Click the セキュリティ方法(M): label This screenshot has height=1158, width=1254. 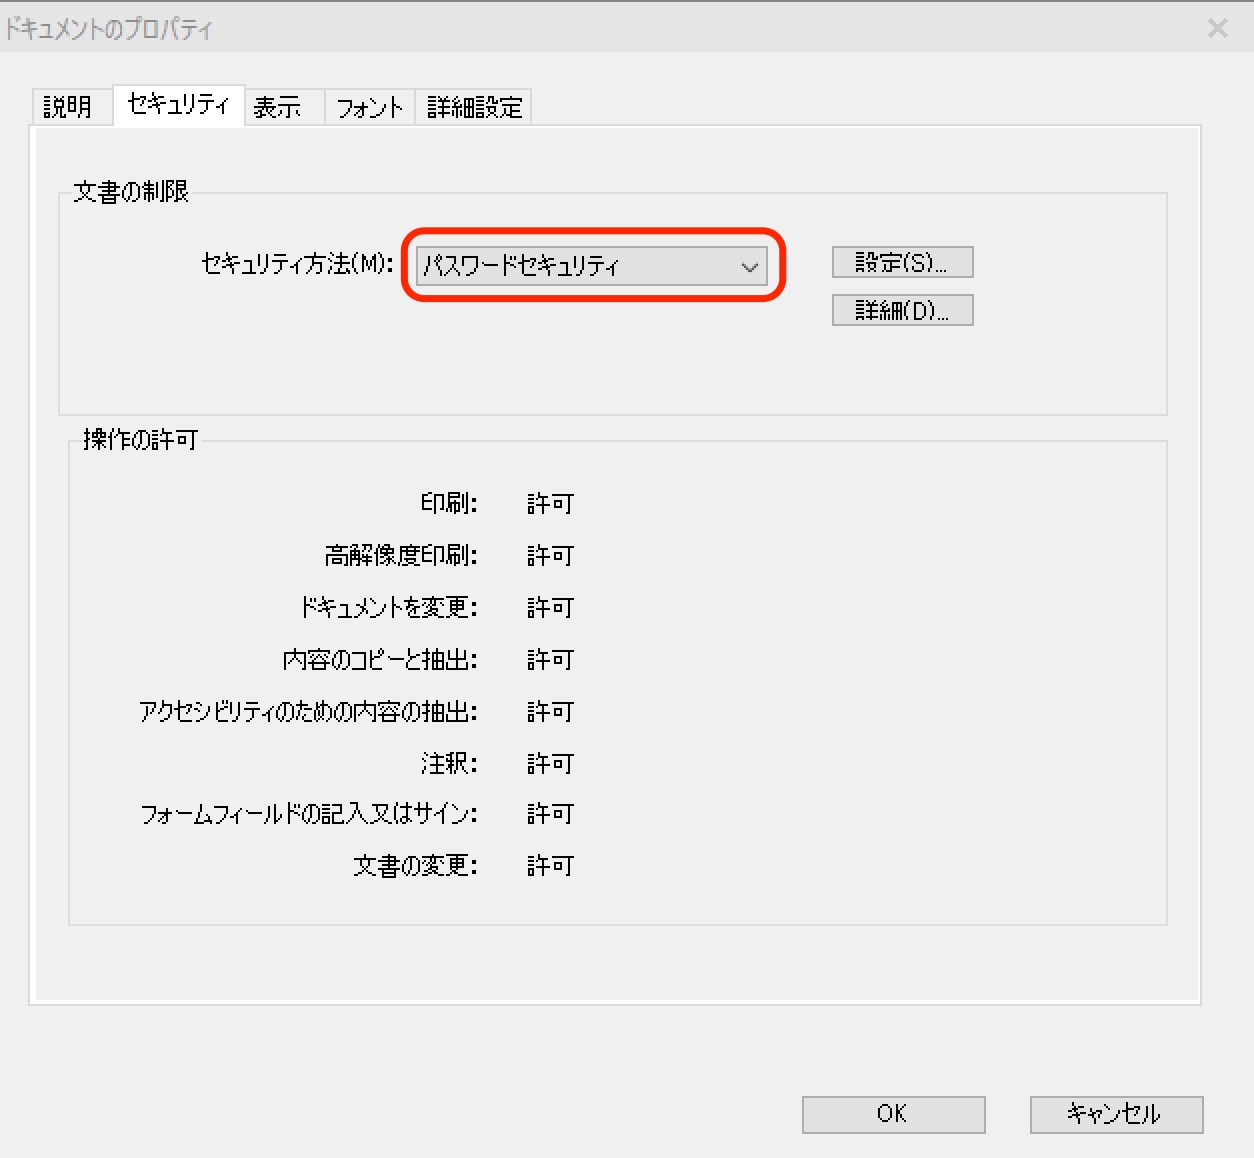click(297, 264)
